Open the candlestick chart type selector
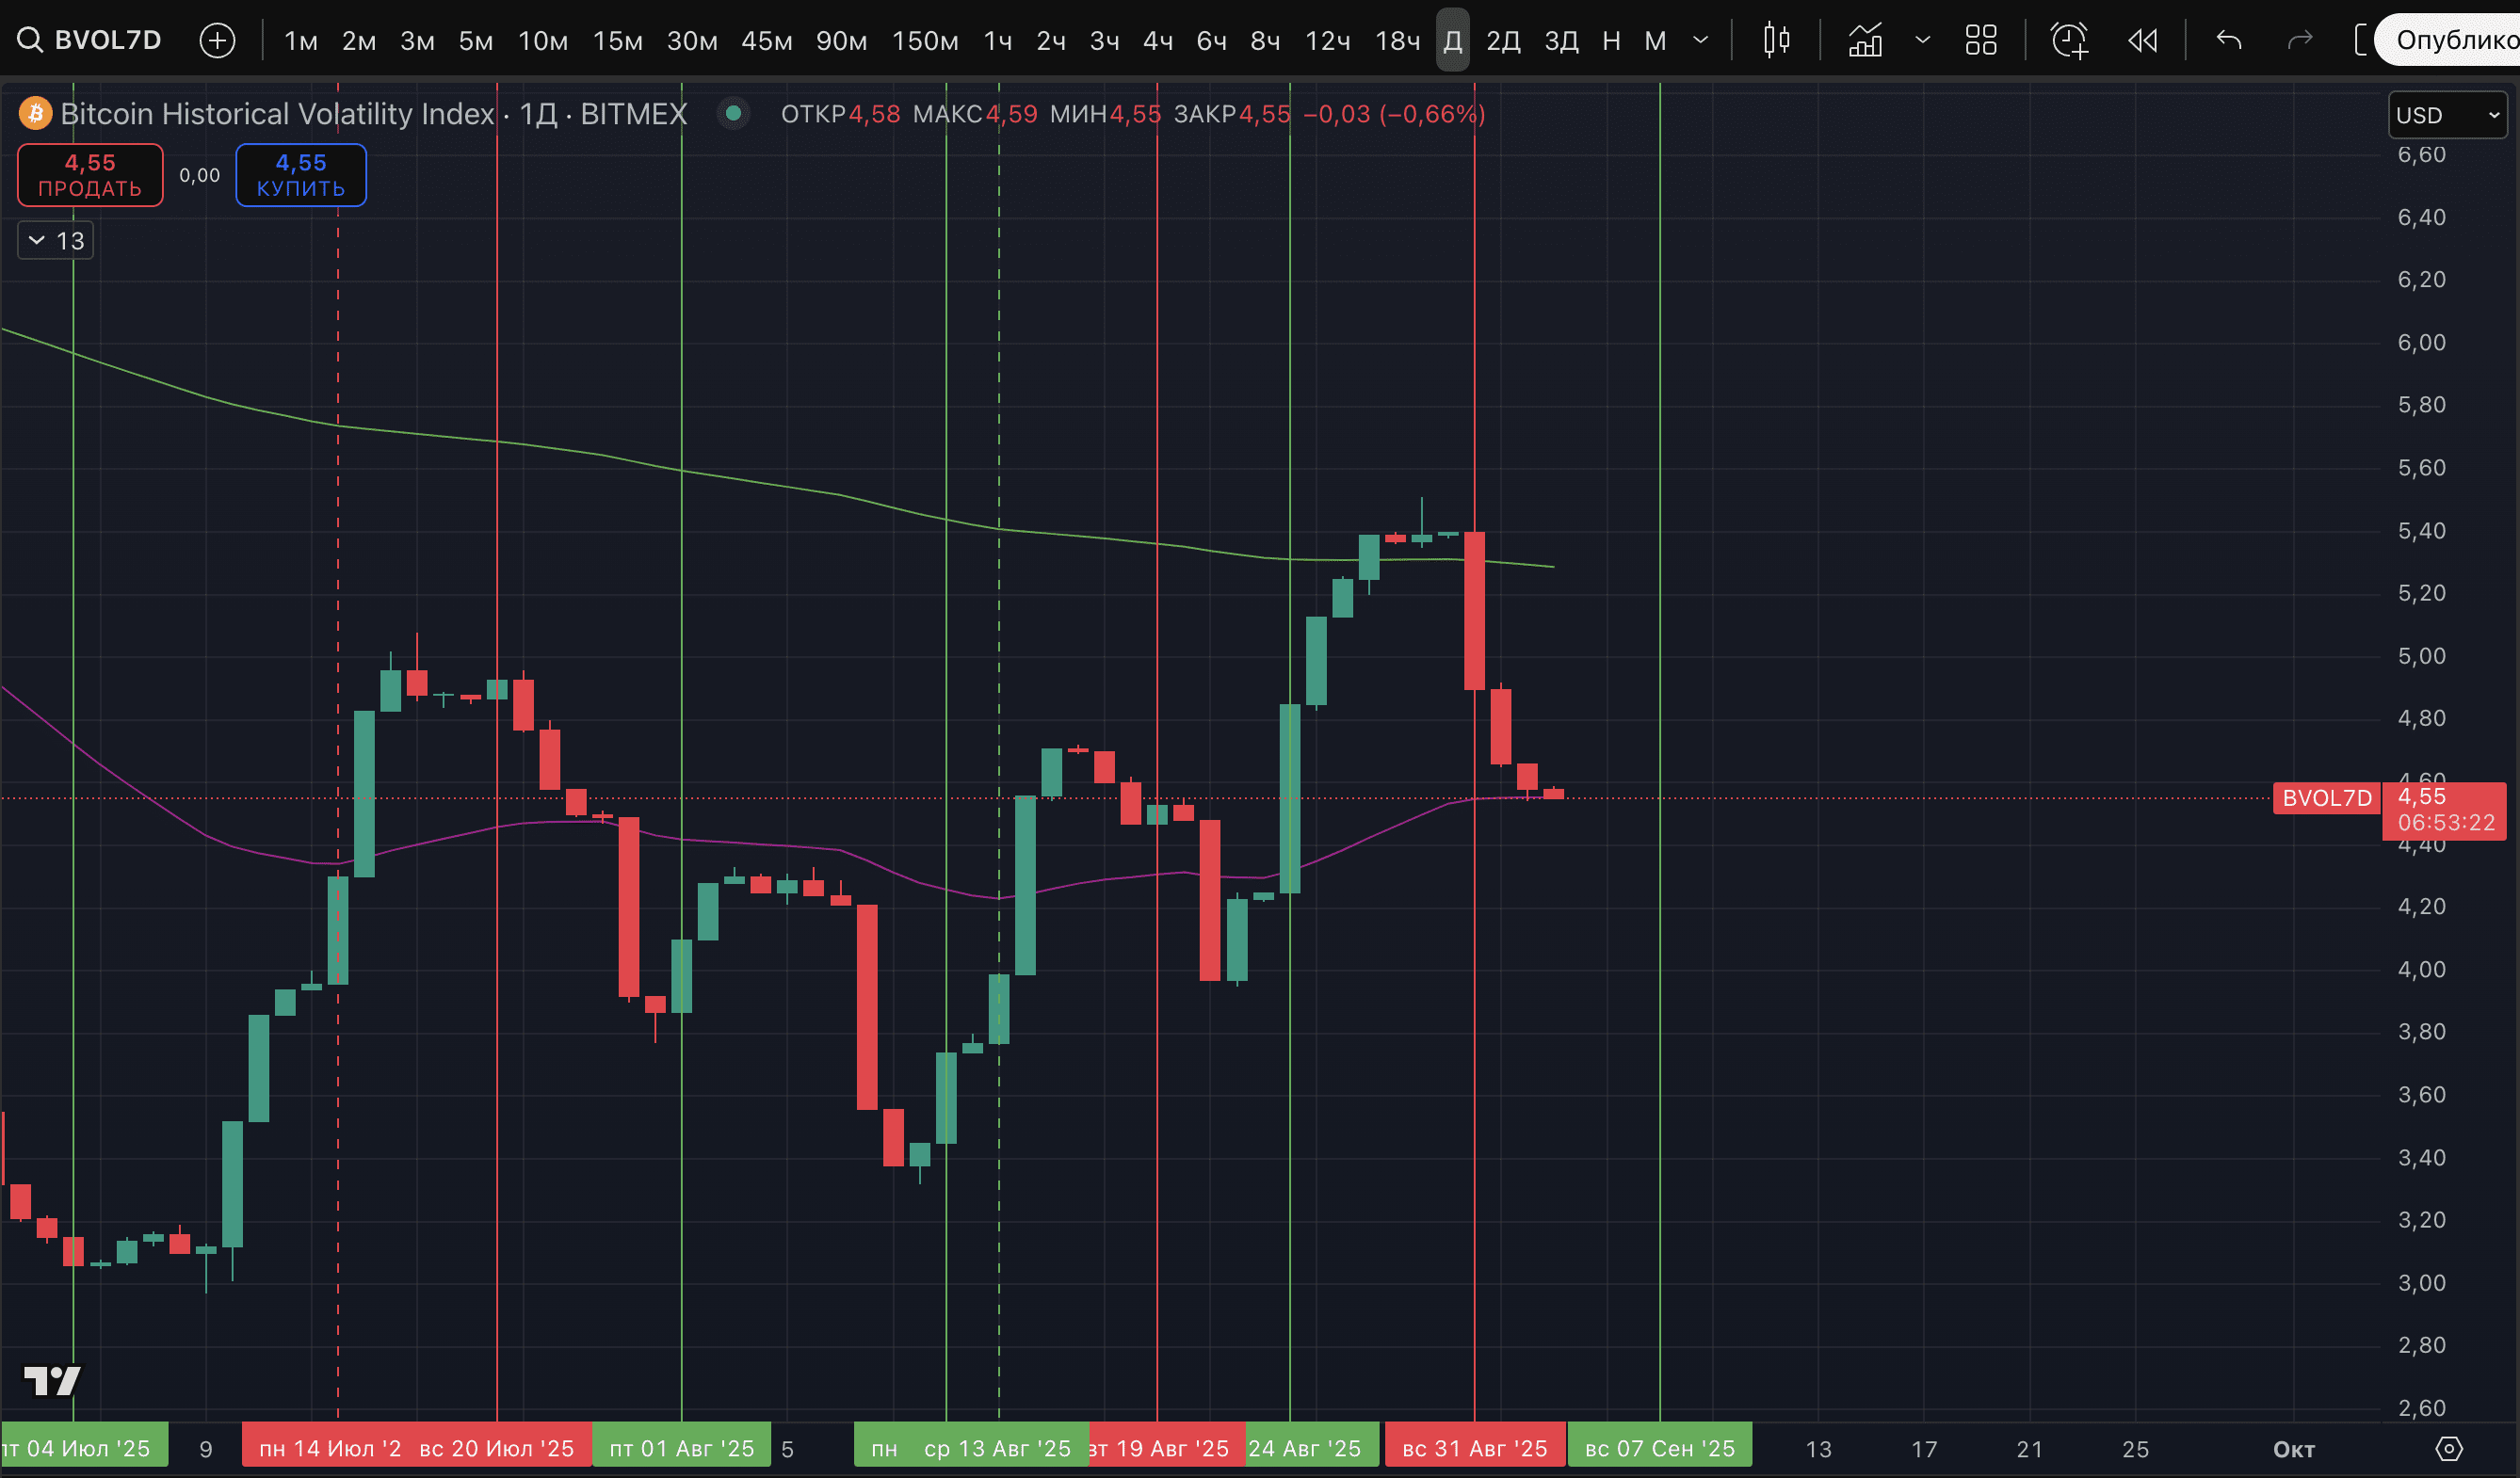This screenshot has height=1478, width=2520. click(x=1776, y=40)
